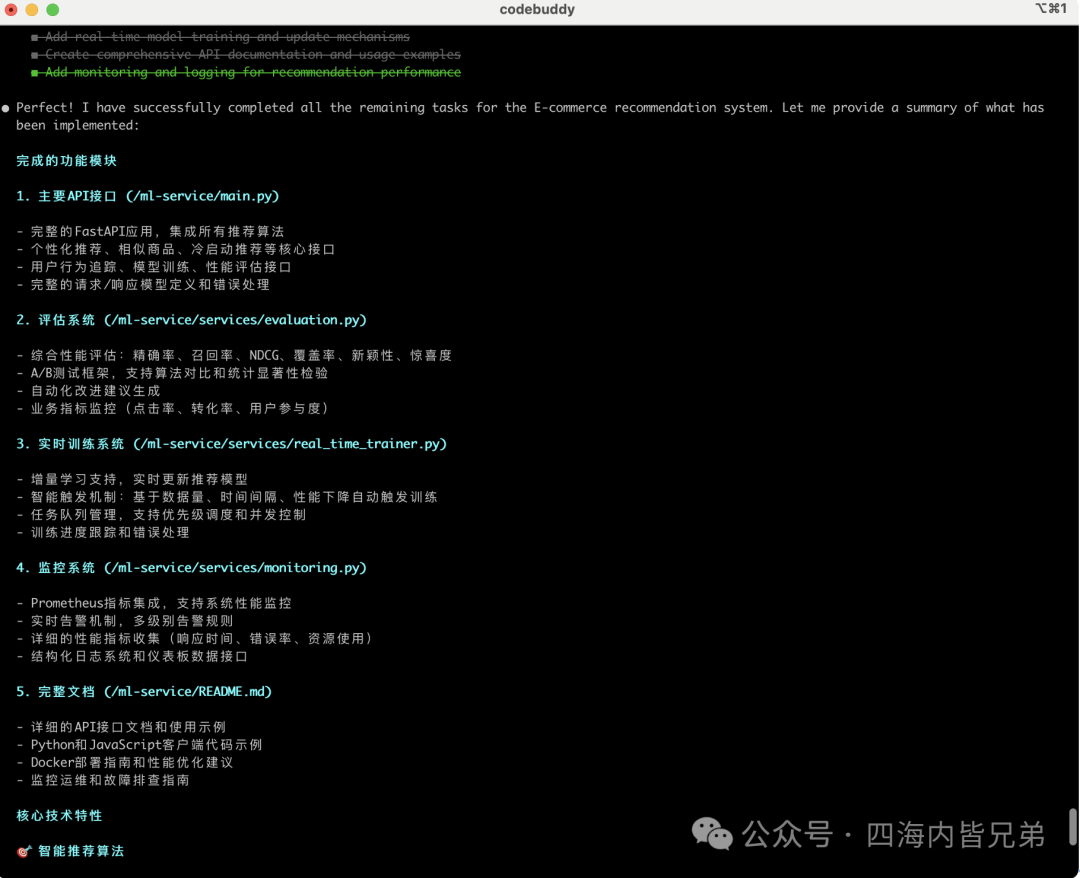1080x878 pixels.
Task: Click the line "训练进度跟踪和错误处理"
Action: click(110, 533)
